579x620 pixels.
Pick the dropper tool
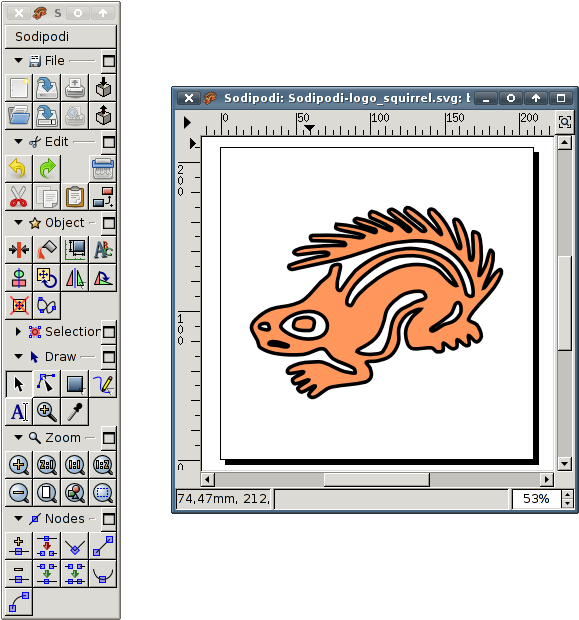(x=75, y=412)
